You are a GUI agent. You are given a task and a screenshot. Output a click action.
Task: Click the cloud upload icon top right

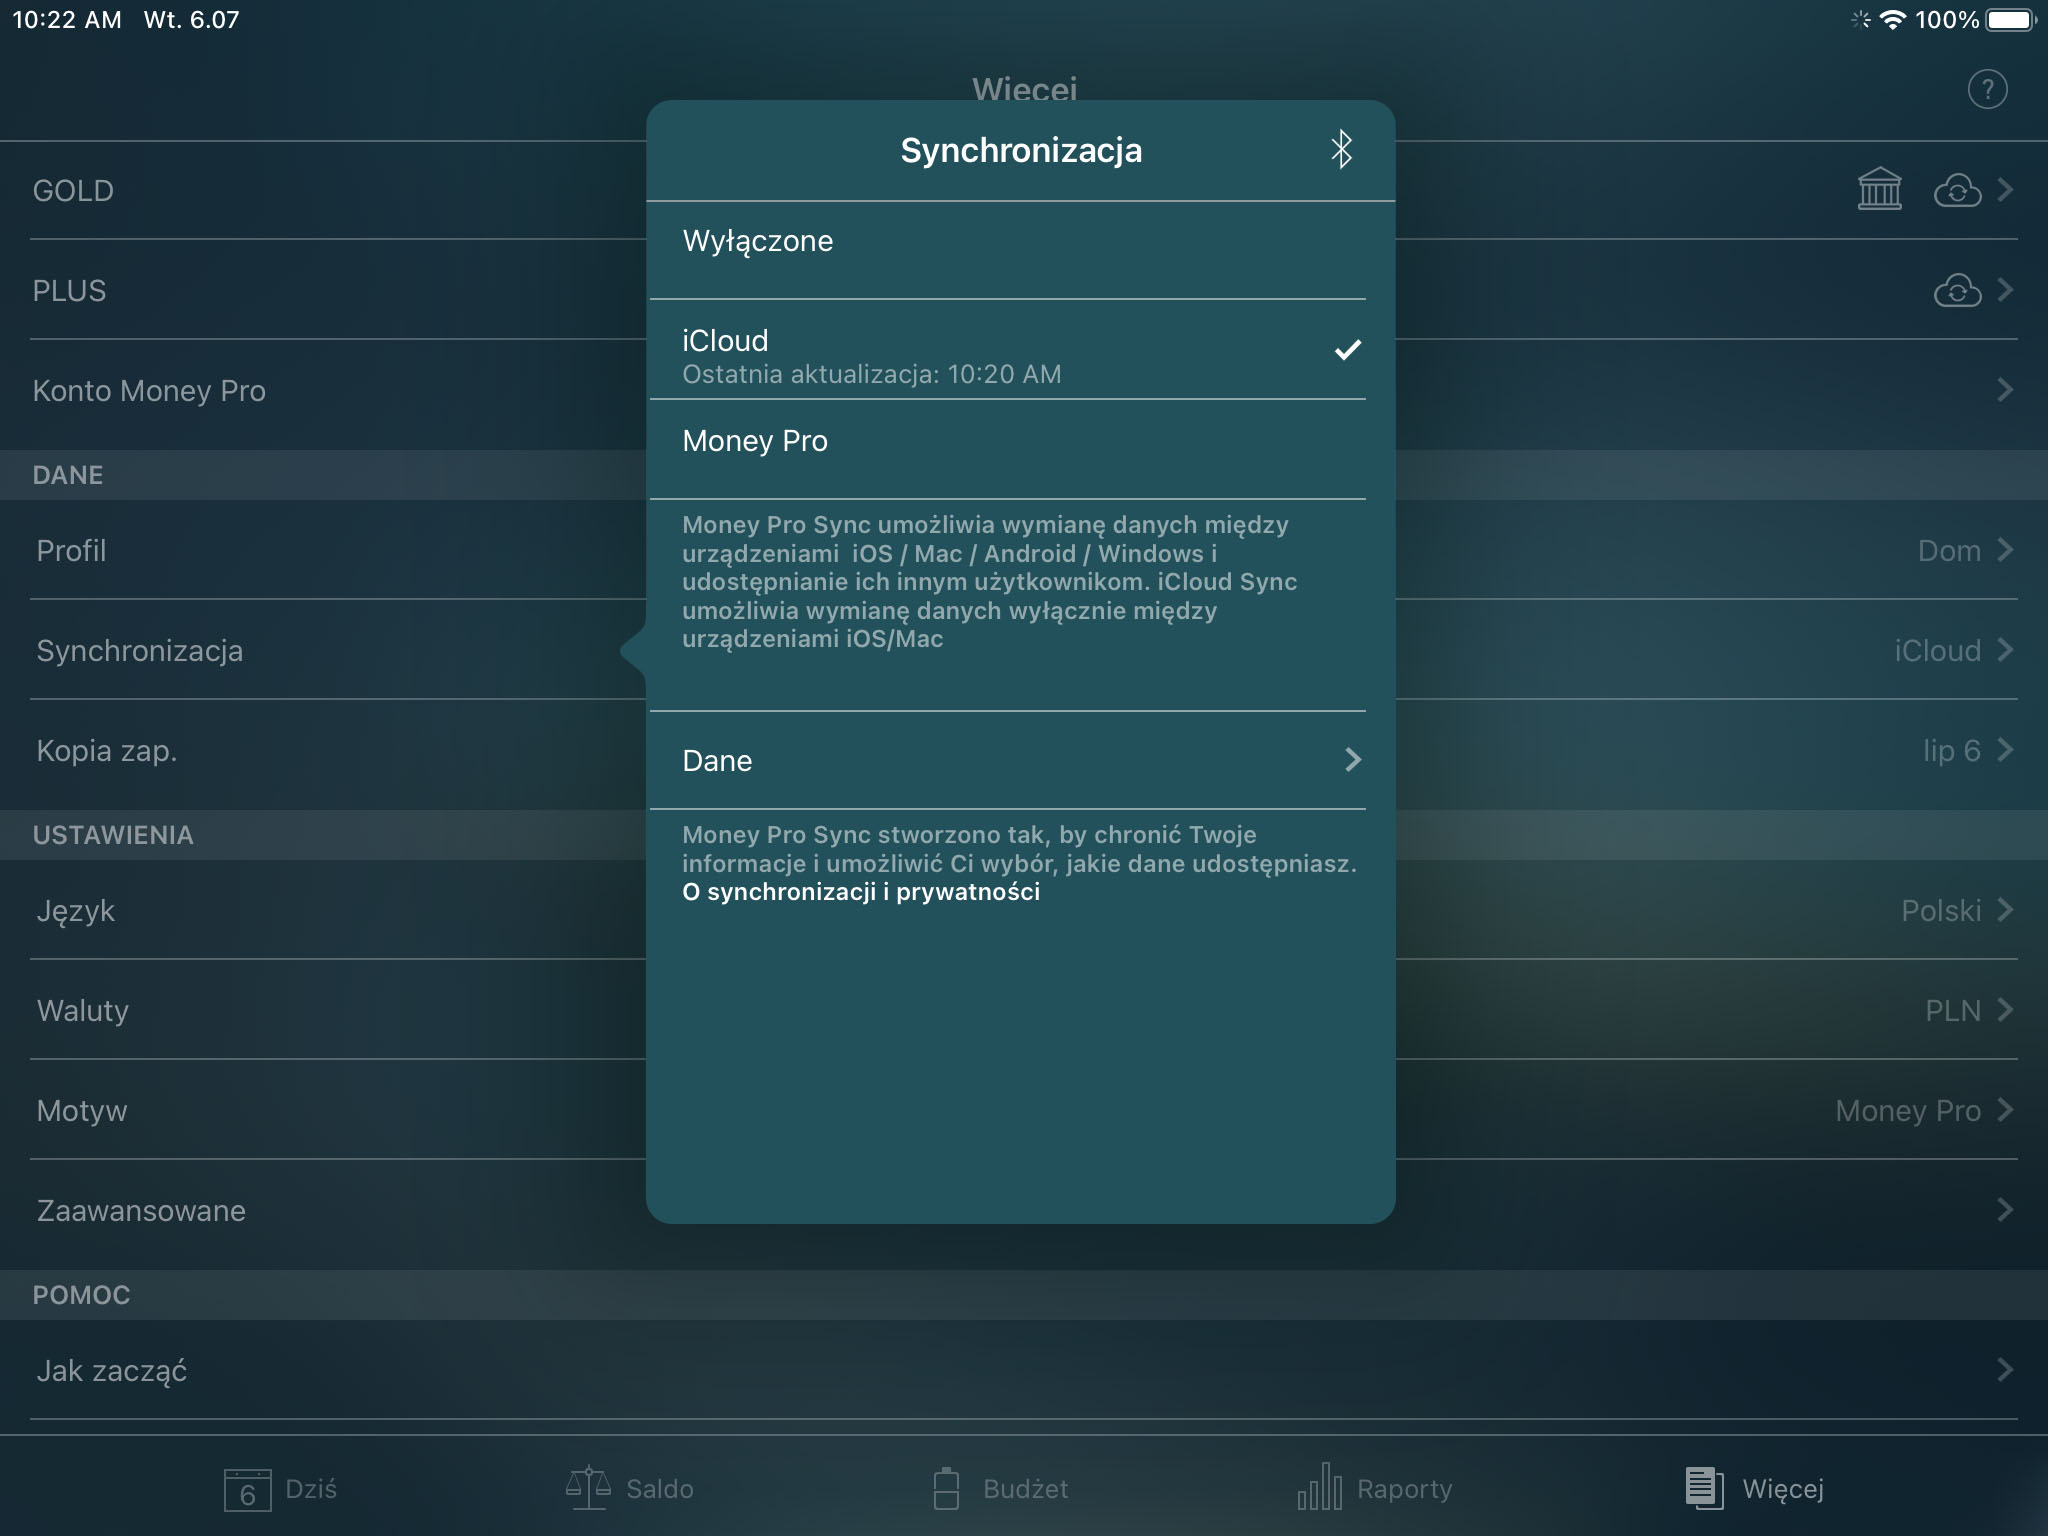[1956, 190]
